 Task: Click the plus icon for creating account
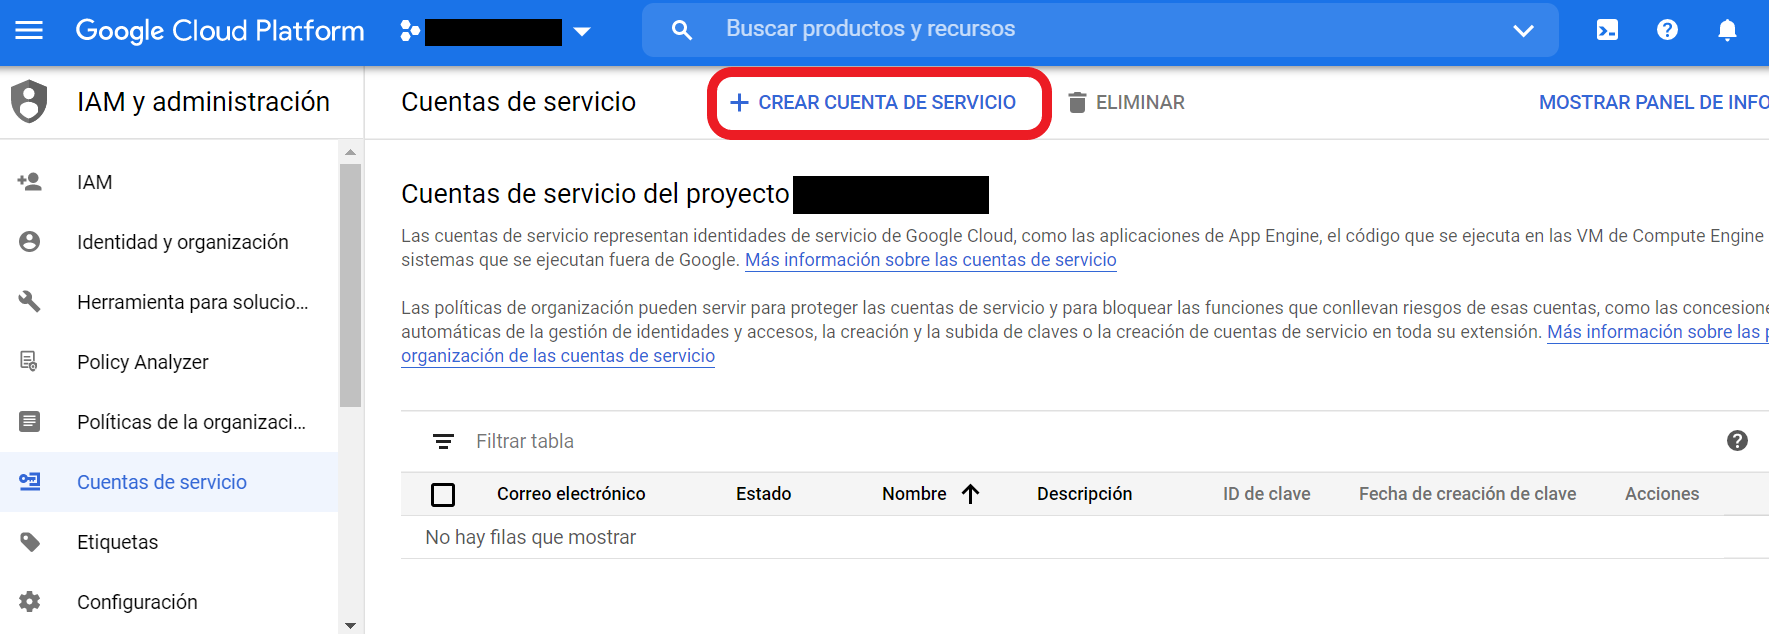coord(739,102)
